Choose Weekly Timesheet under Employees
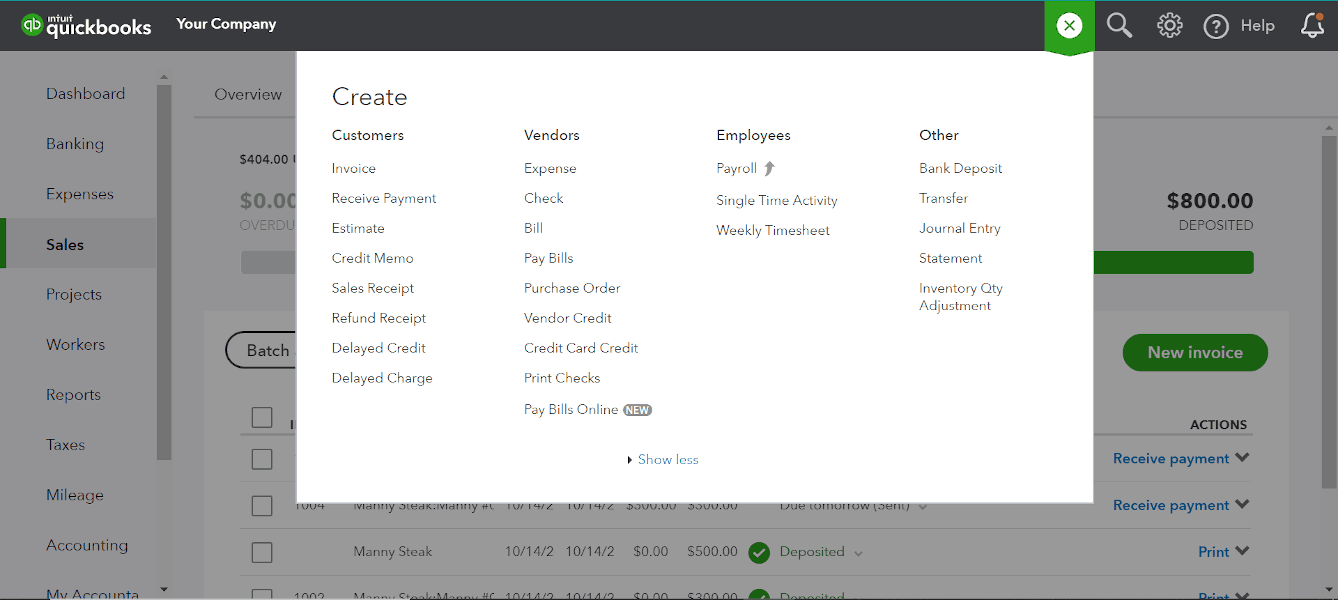 coord(773,231)
